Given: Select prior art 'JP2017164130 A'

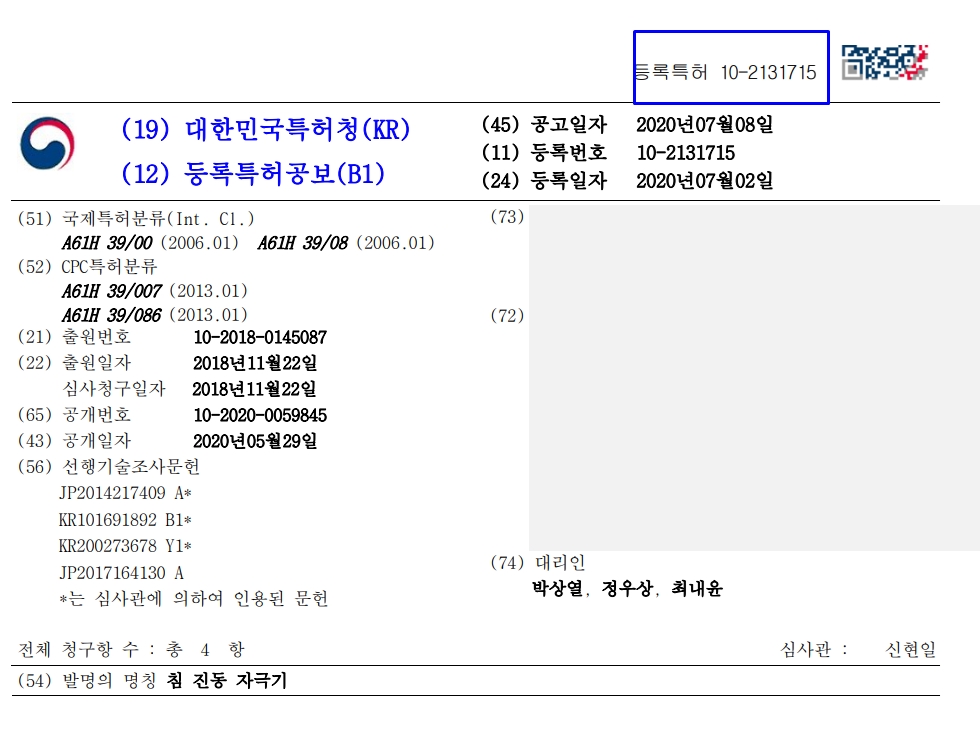Looking at the screenshot, I should (121, 573).
